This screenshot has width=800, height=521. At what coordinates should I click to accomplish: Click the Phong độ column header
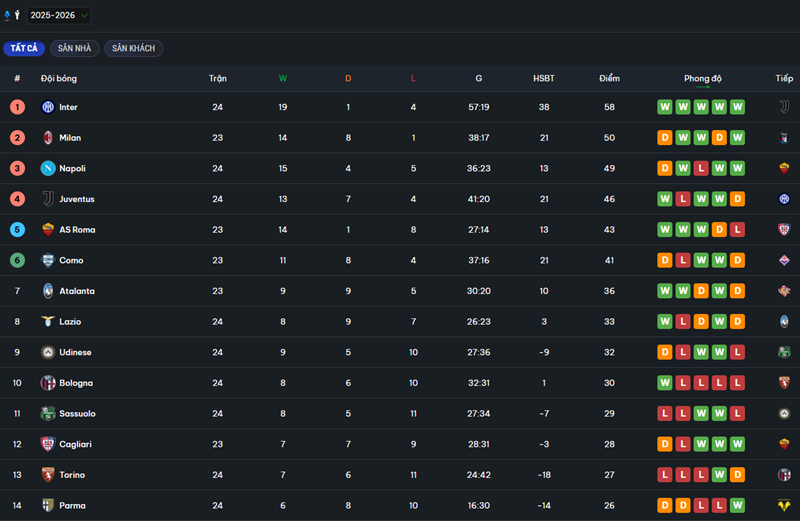(x=702, y=78)
